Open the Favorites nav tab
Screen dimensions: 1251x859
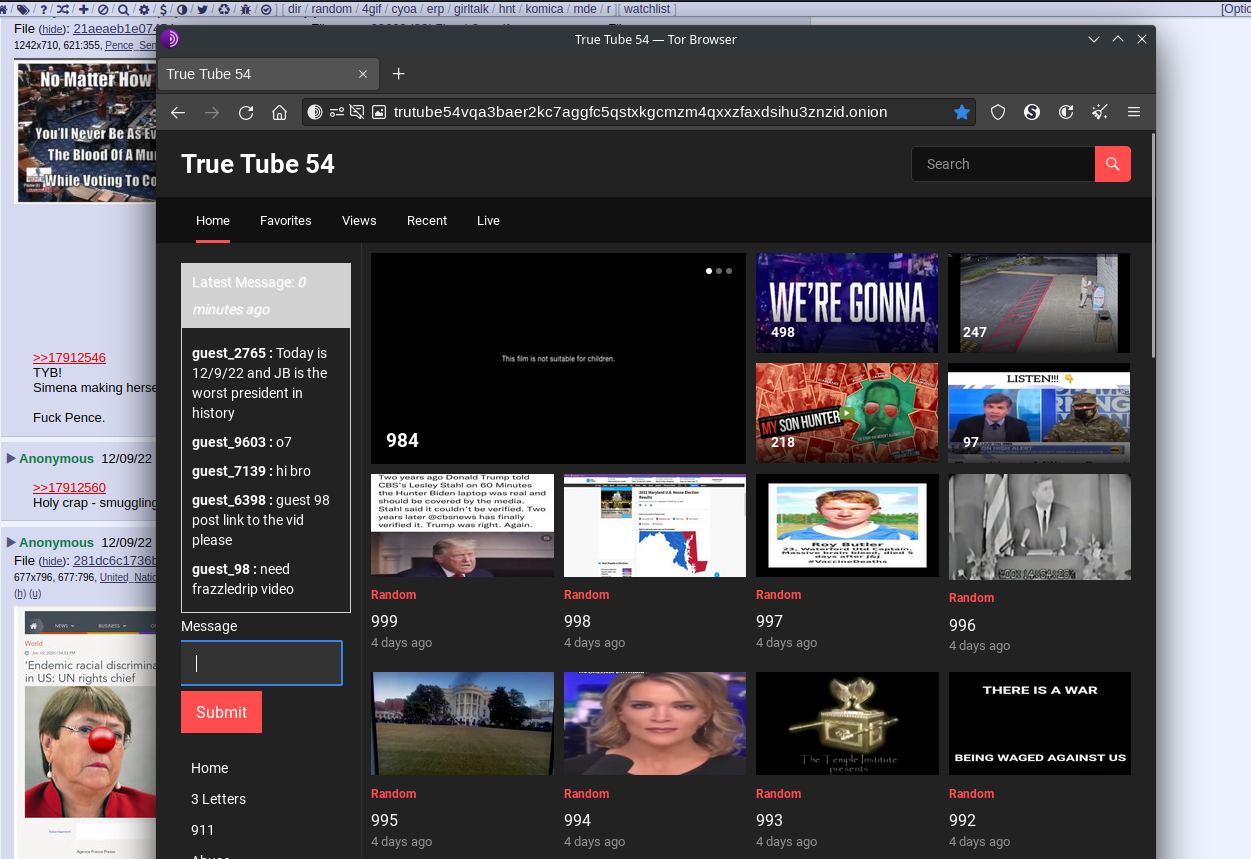[x=286, y=220]
